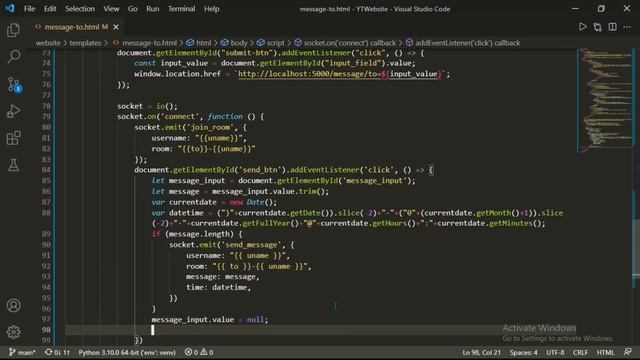Image resolution: width=640 pixels, height=360 pixels.
Task: Click 'message_input.value = null;' line
Action: 210,319
